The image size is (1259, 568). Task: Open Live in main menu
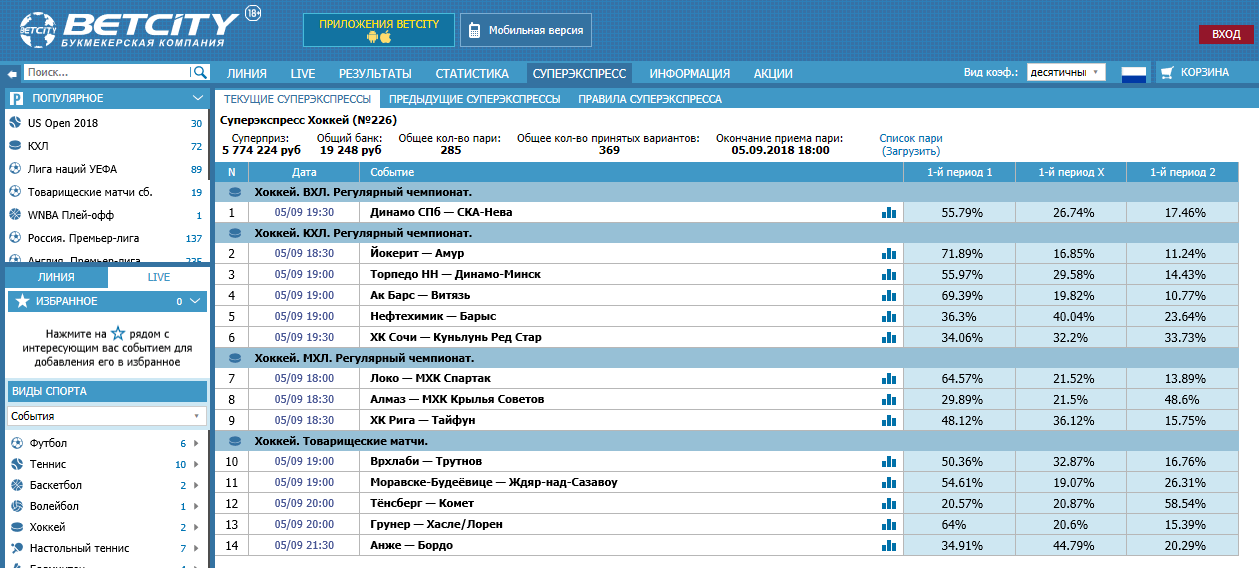[x=303, y=73]
